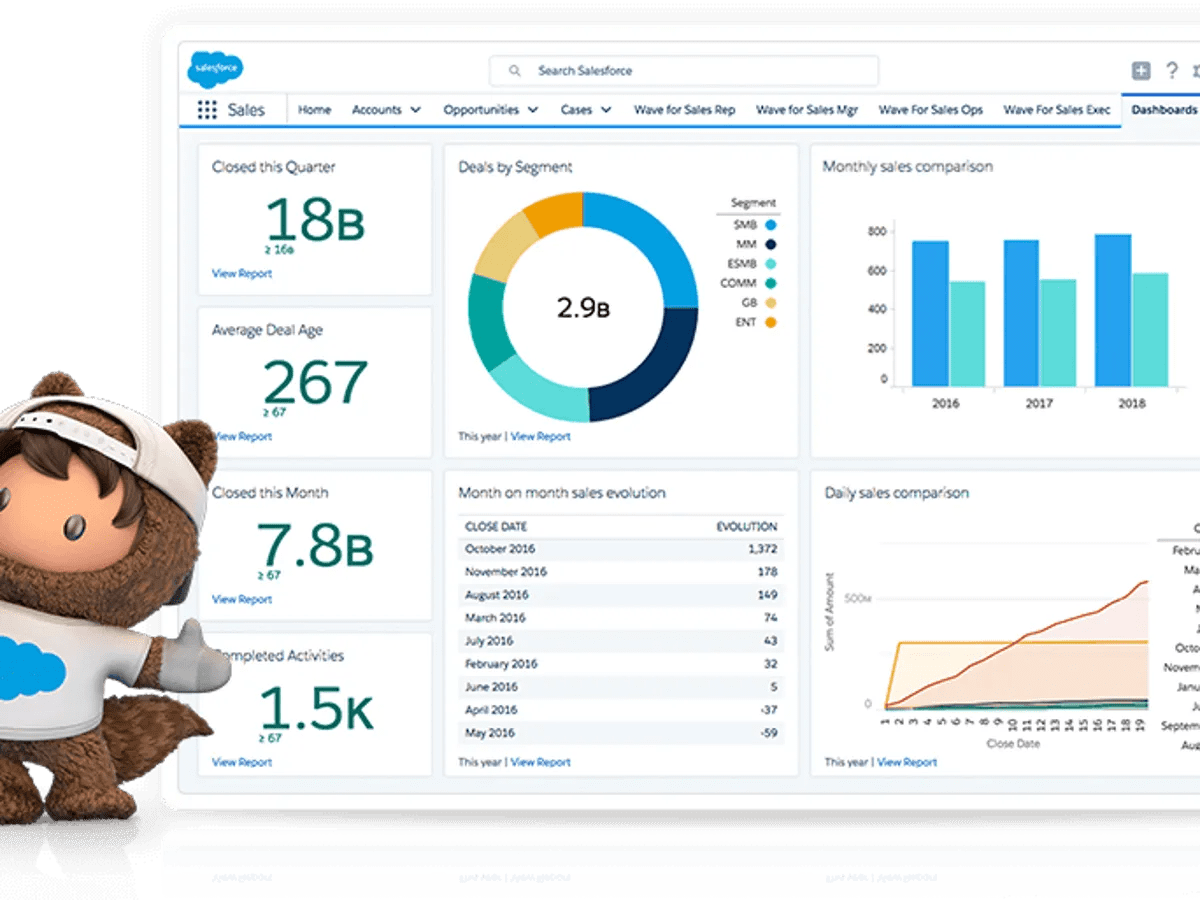Go to the Home tab
This screenshot has width=1200, height=900.
click(314, 110)
